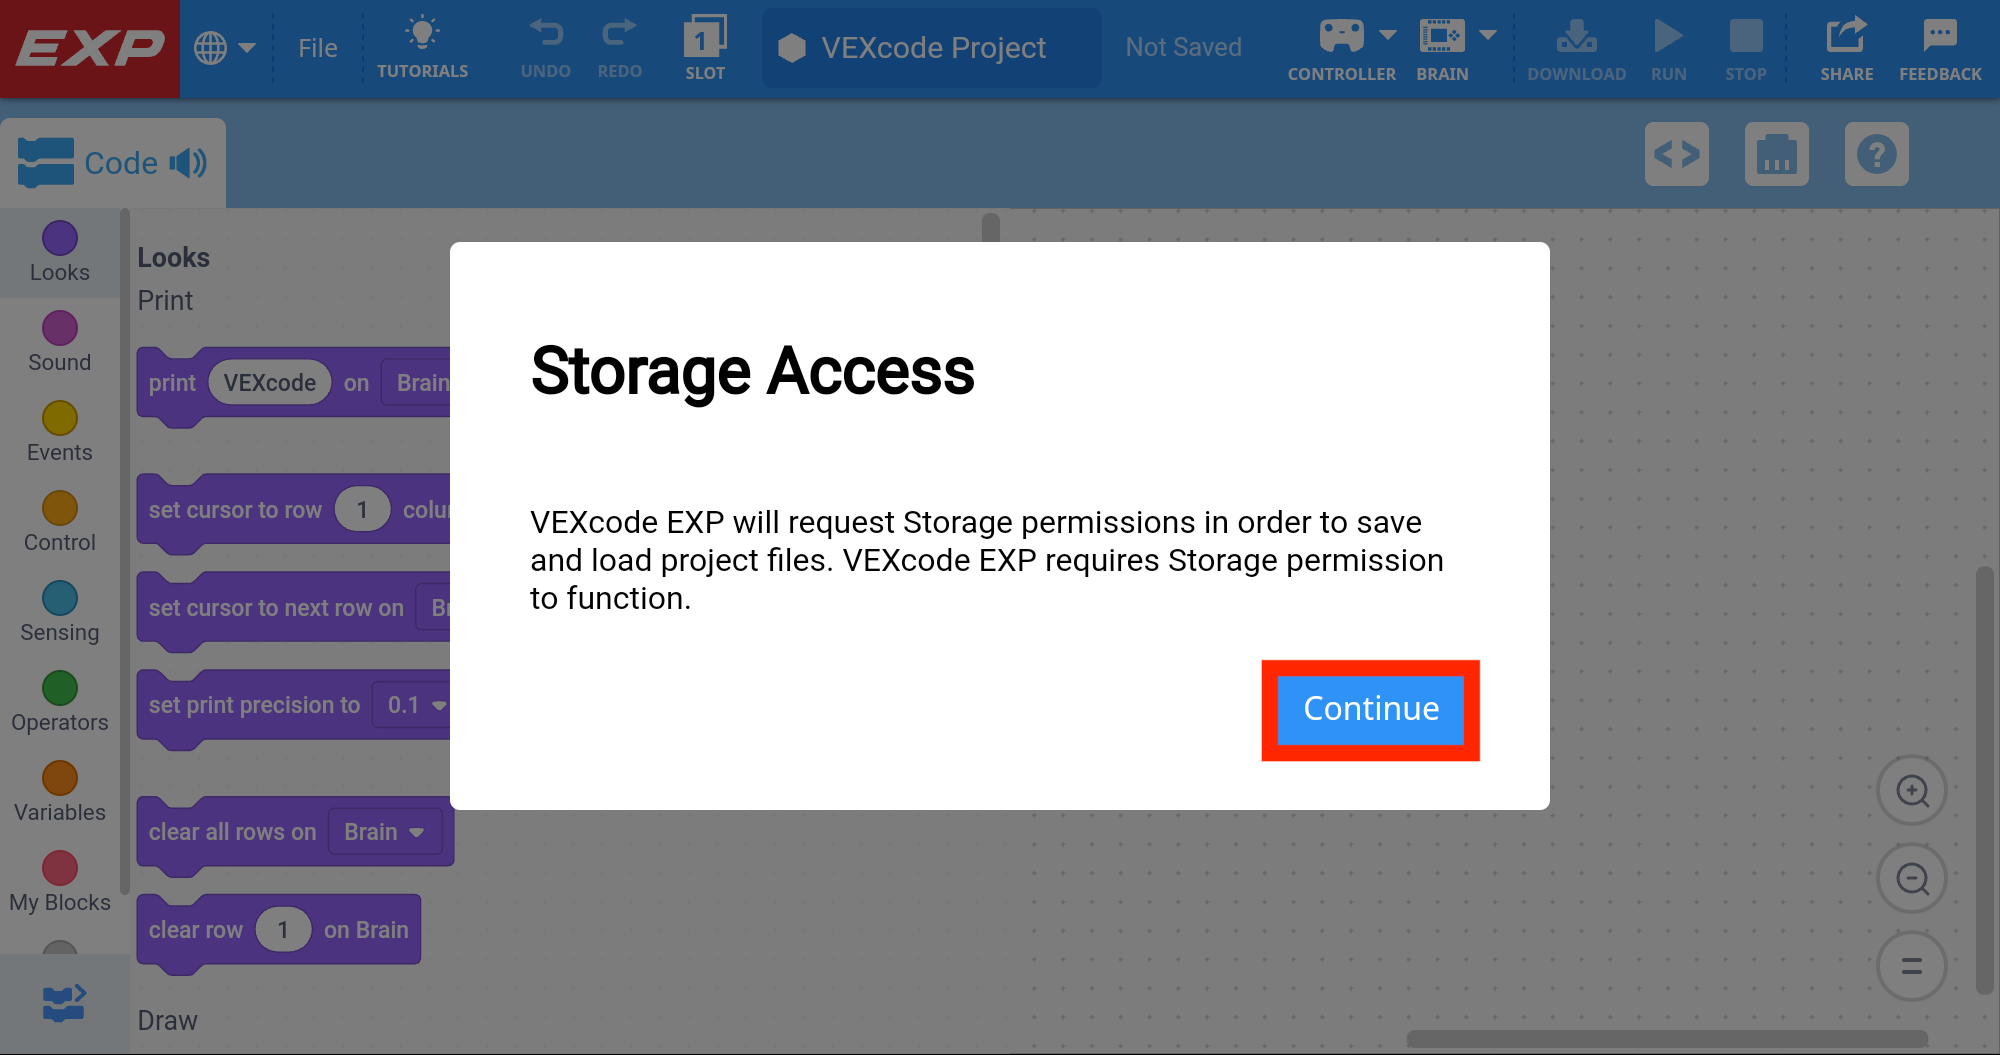The width and height of the screenshot is (2000, 1055).
Task: Zoom out of the workspace
Action: (1912, 879)
